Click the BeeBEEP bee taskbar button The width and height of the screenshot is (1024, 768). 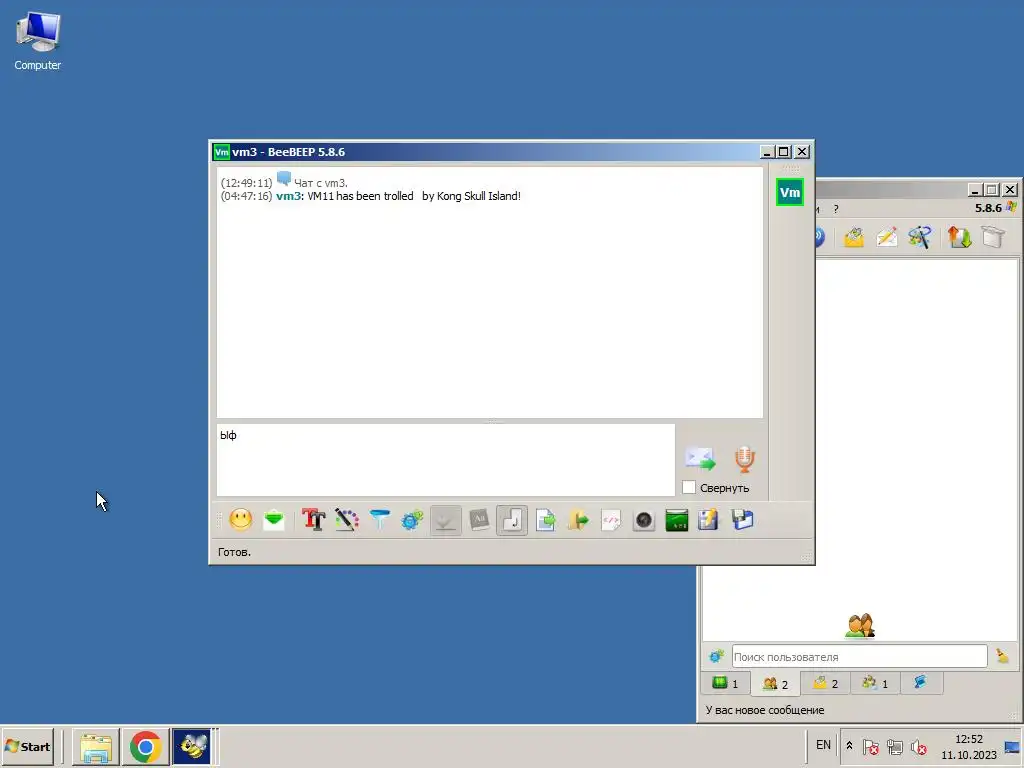tap(191, 747)
